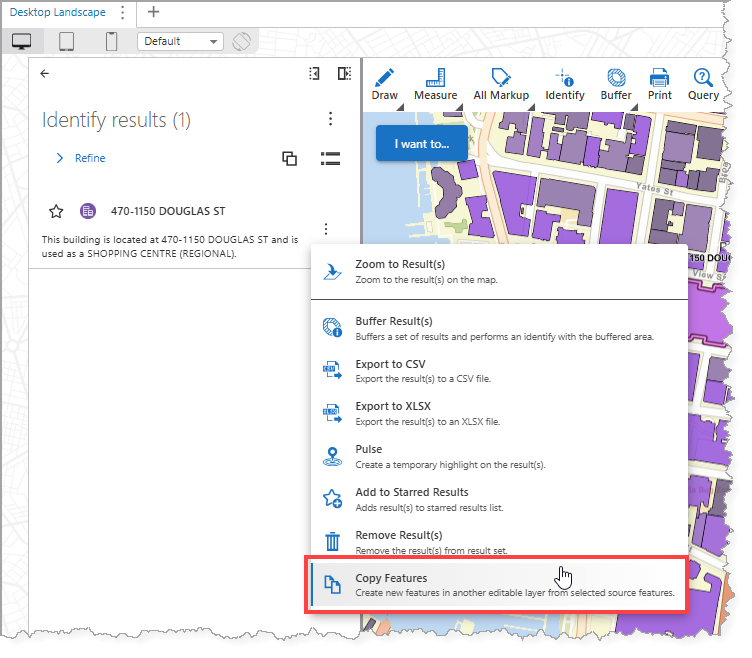
Task: Expand the All Markup submenu arrow
Action: point(531,107)
